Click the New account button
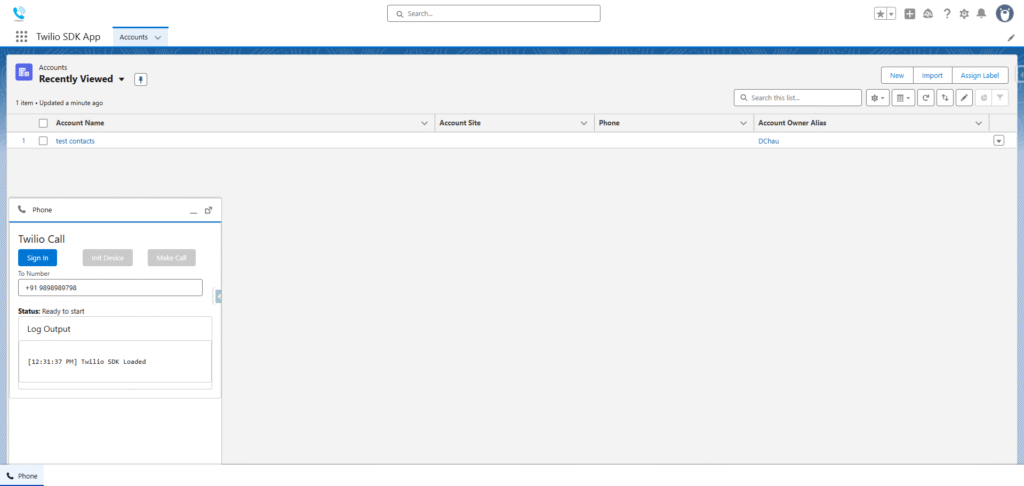 click(x=897, y=75)
